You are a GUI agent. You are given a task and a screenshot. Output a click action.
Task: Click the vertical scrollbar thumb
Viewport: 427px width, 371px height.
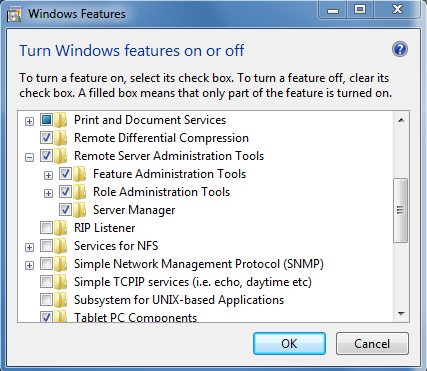pyautogui.click(x=400, y=210)
